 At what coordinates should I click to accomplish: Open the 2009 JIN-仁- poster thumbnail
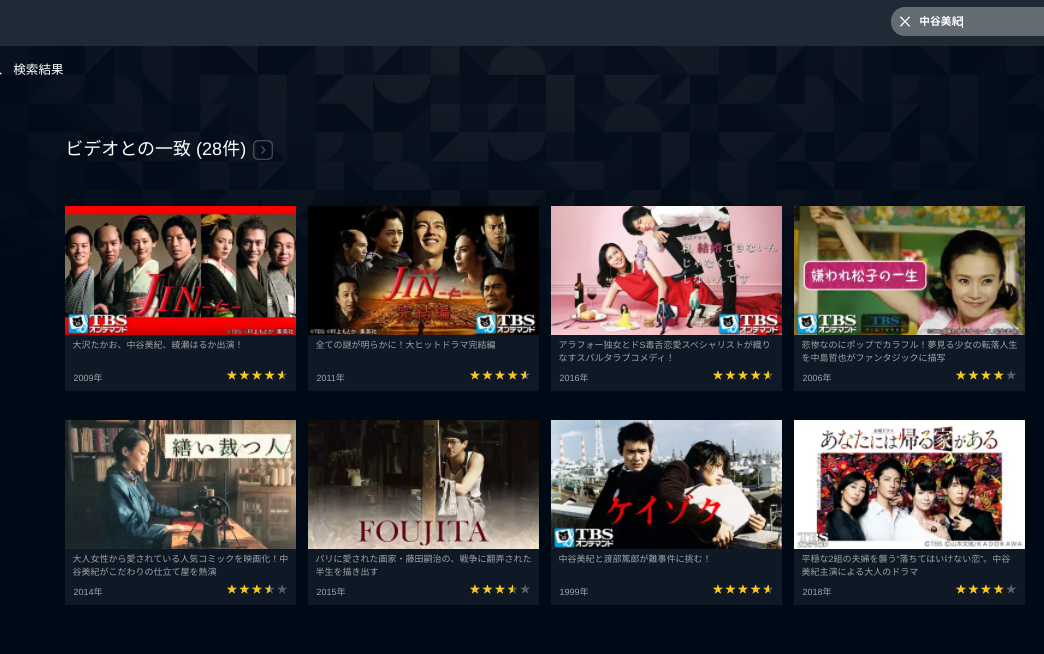(x=180, y=270)
